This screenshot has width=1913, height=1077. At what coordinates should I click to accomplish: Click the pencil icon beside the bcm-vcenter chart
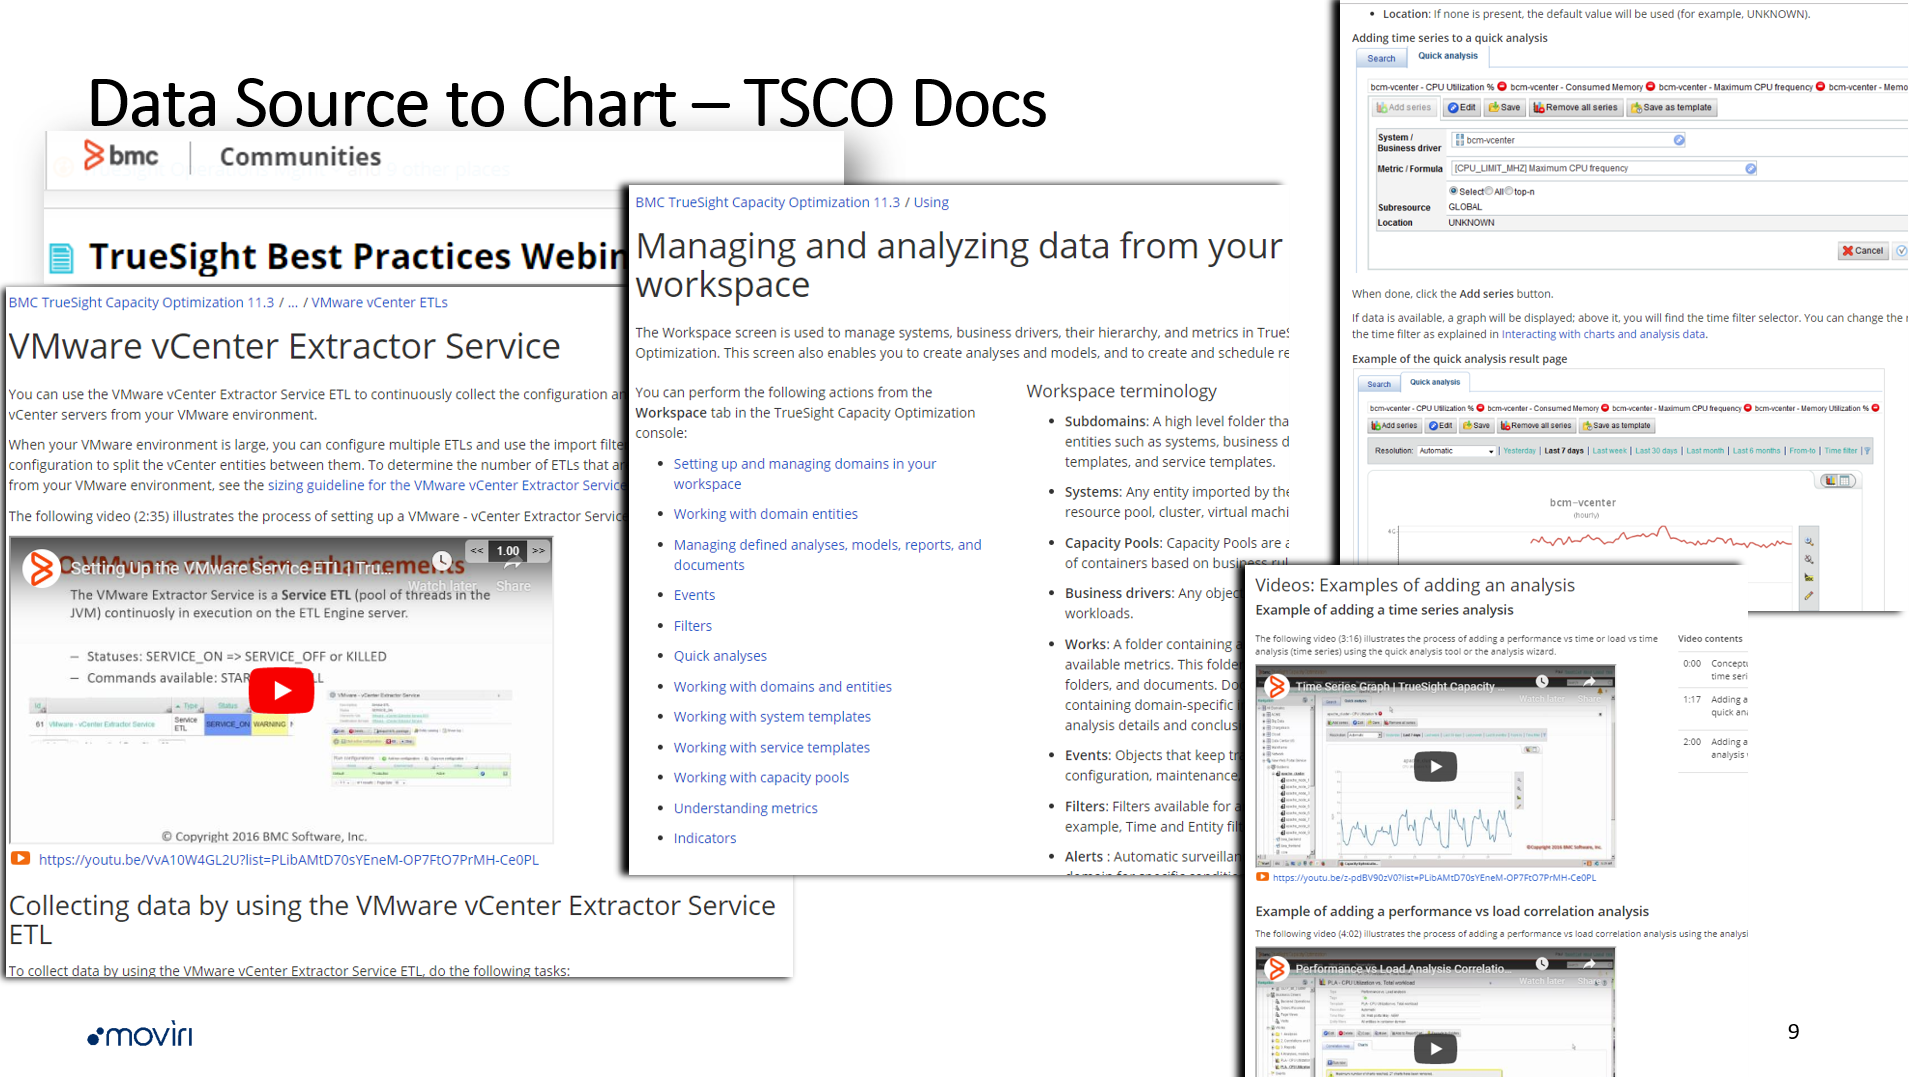pyautogui.click(x=1809, y=596)
